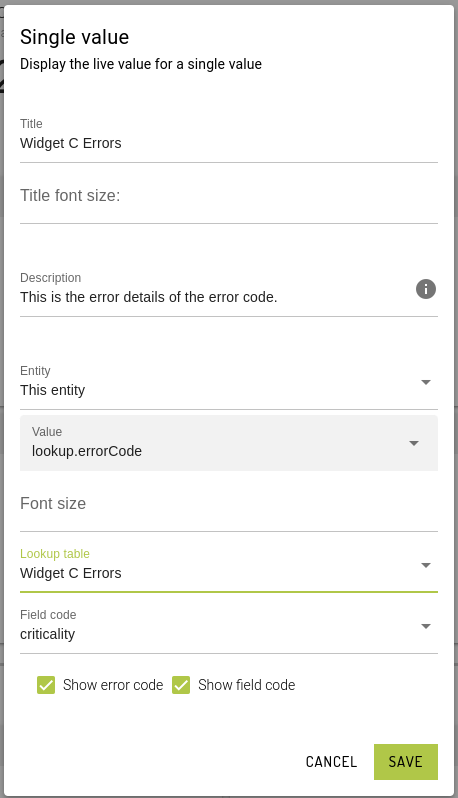Screen dimensions: 458x798
Task: Click the 'Show field code' label text
Action: pyautogui.click(x=246, y=685)
